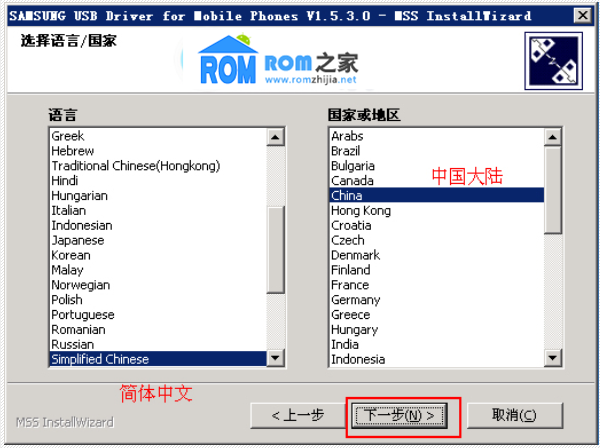
Task: Select Hong Kong in the country list
Action: pyautogui.click(x=437, y=210)
